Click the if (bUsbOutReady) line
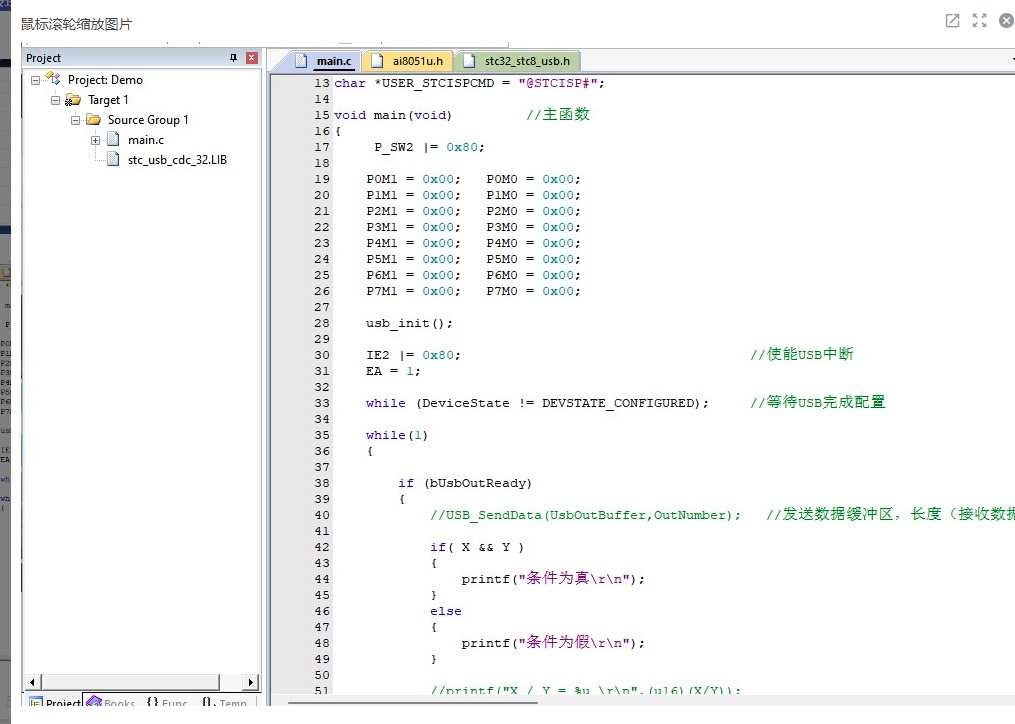Screen dimensions: 1015x724 (465, 483)
